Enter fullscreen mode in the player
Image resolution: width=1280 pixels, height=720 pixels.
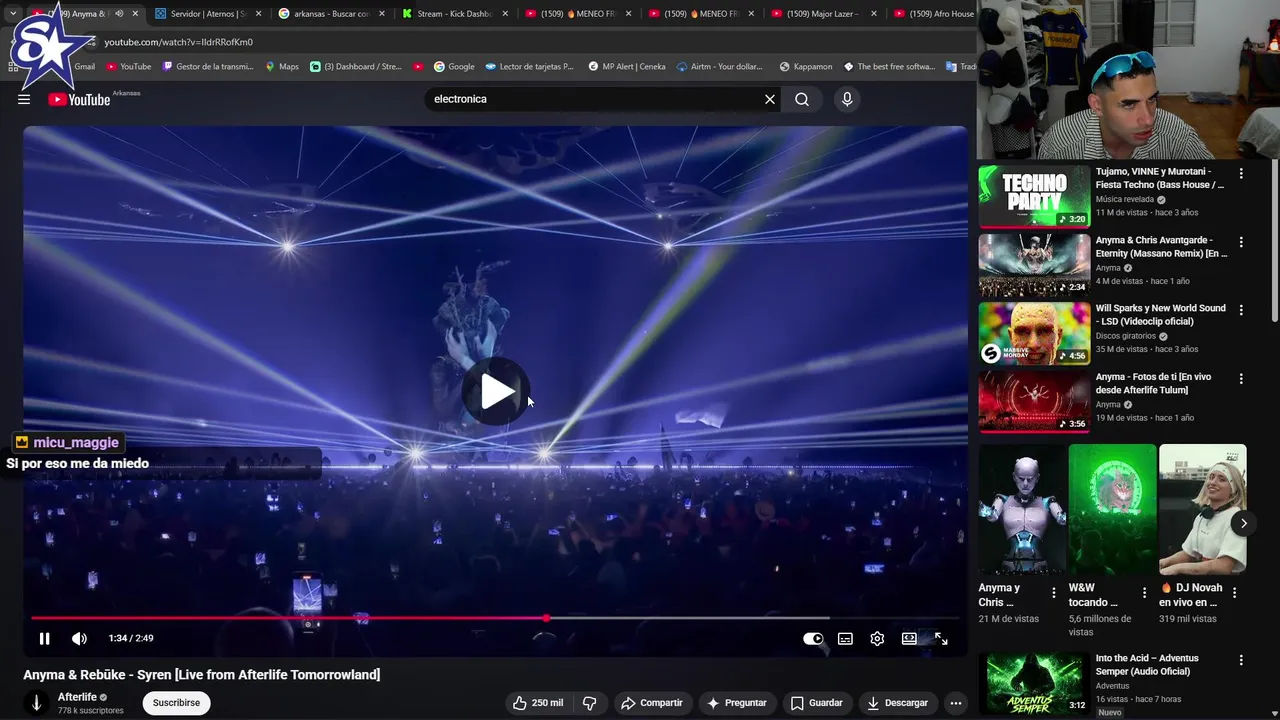click(941, 638)
